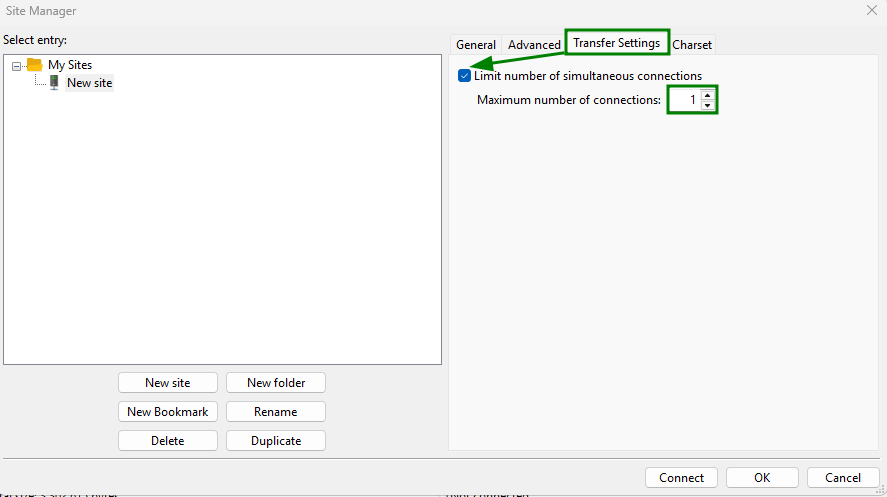Viewport: 887px width, 497px height.
Task: Switch to the General tab
Action: point(476,45)
